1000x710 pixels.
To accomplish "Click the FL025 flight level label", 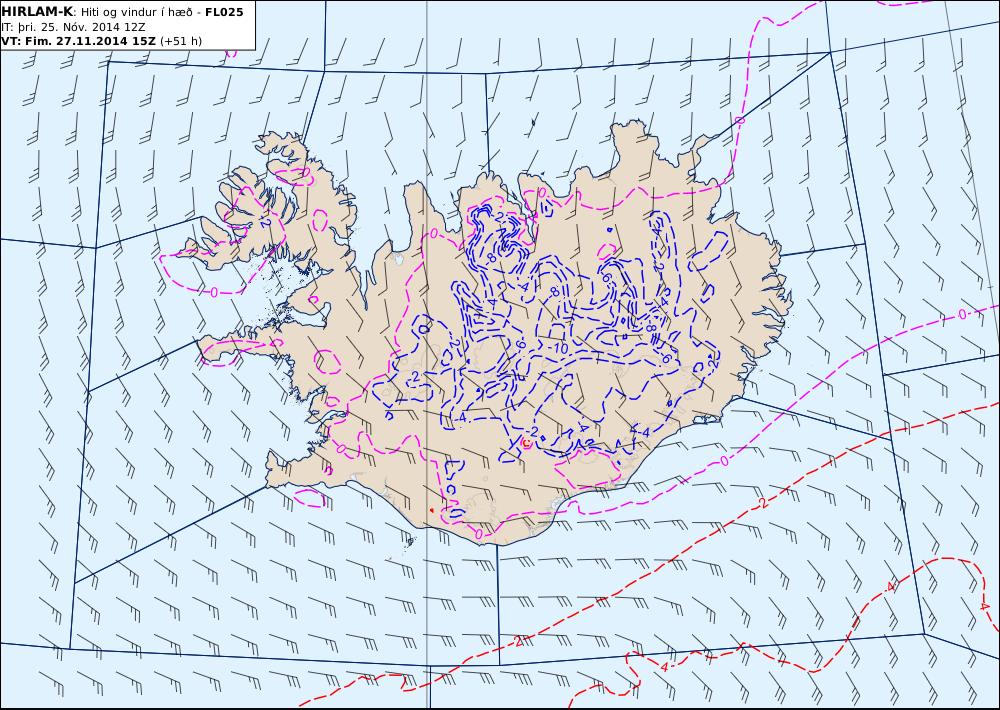I will [x=224, y=12].
